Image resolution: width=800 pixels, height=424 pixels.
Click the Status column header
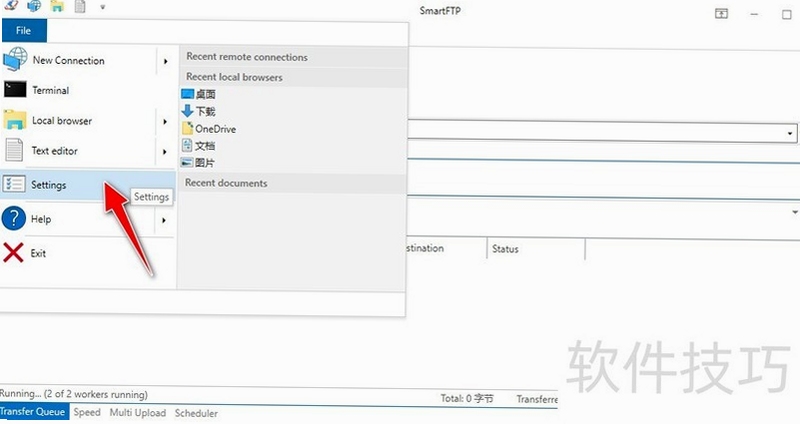pyautogui.click(x=505, y=249)
